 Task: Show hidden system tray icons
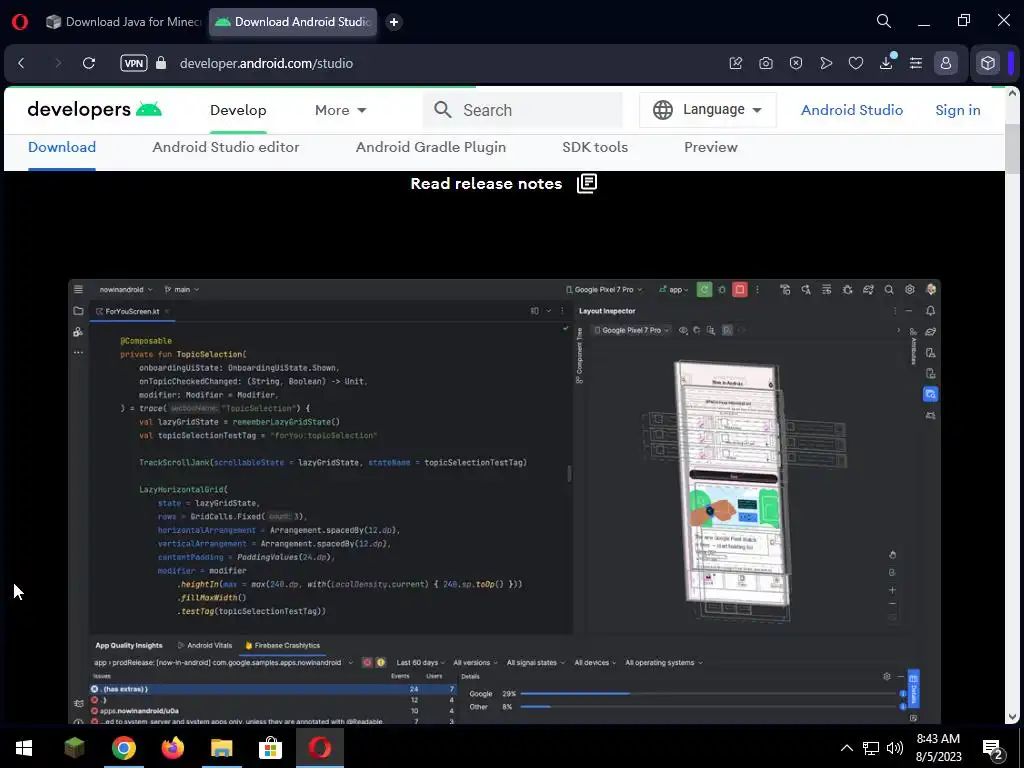846,748
